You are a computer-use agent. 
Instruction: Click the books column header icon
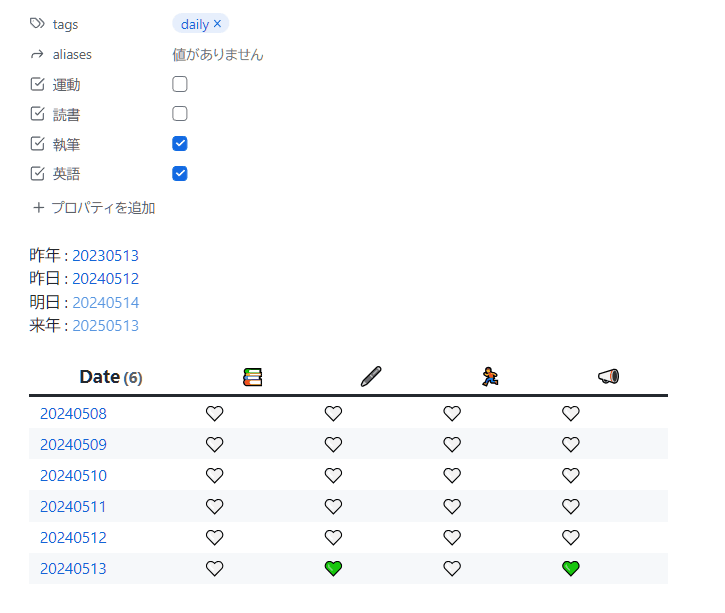pyautogui.click(x=252, y=377)
